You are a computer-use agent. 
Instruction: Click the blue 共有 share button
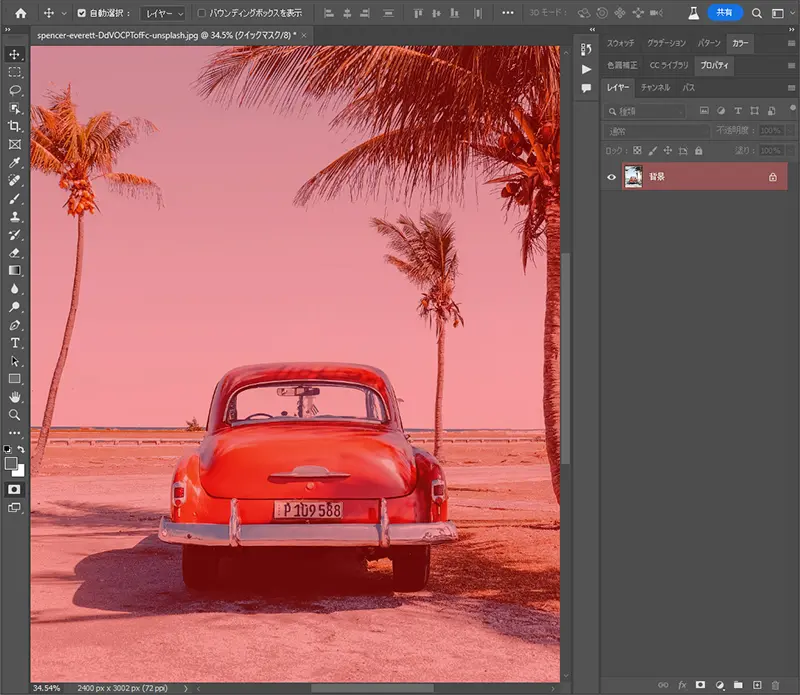(x=724, y=13)
